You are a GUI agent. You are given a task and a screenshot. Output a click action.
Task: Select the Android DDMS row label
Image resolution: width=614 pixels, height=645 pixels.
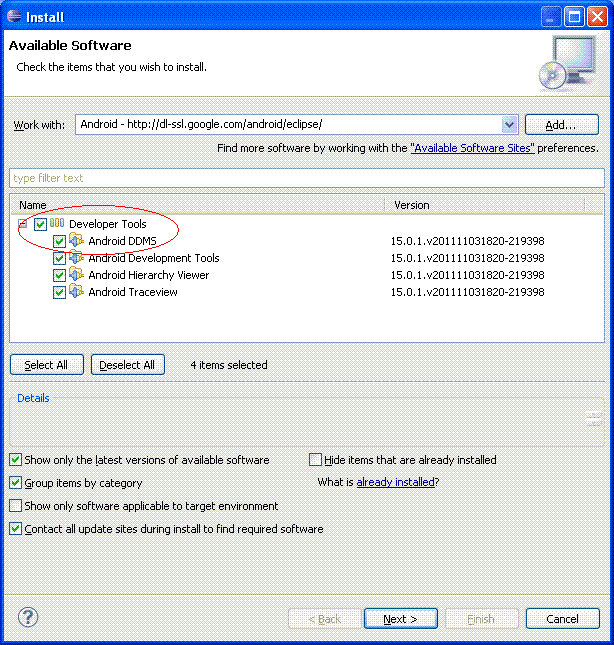[123, 241]
